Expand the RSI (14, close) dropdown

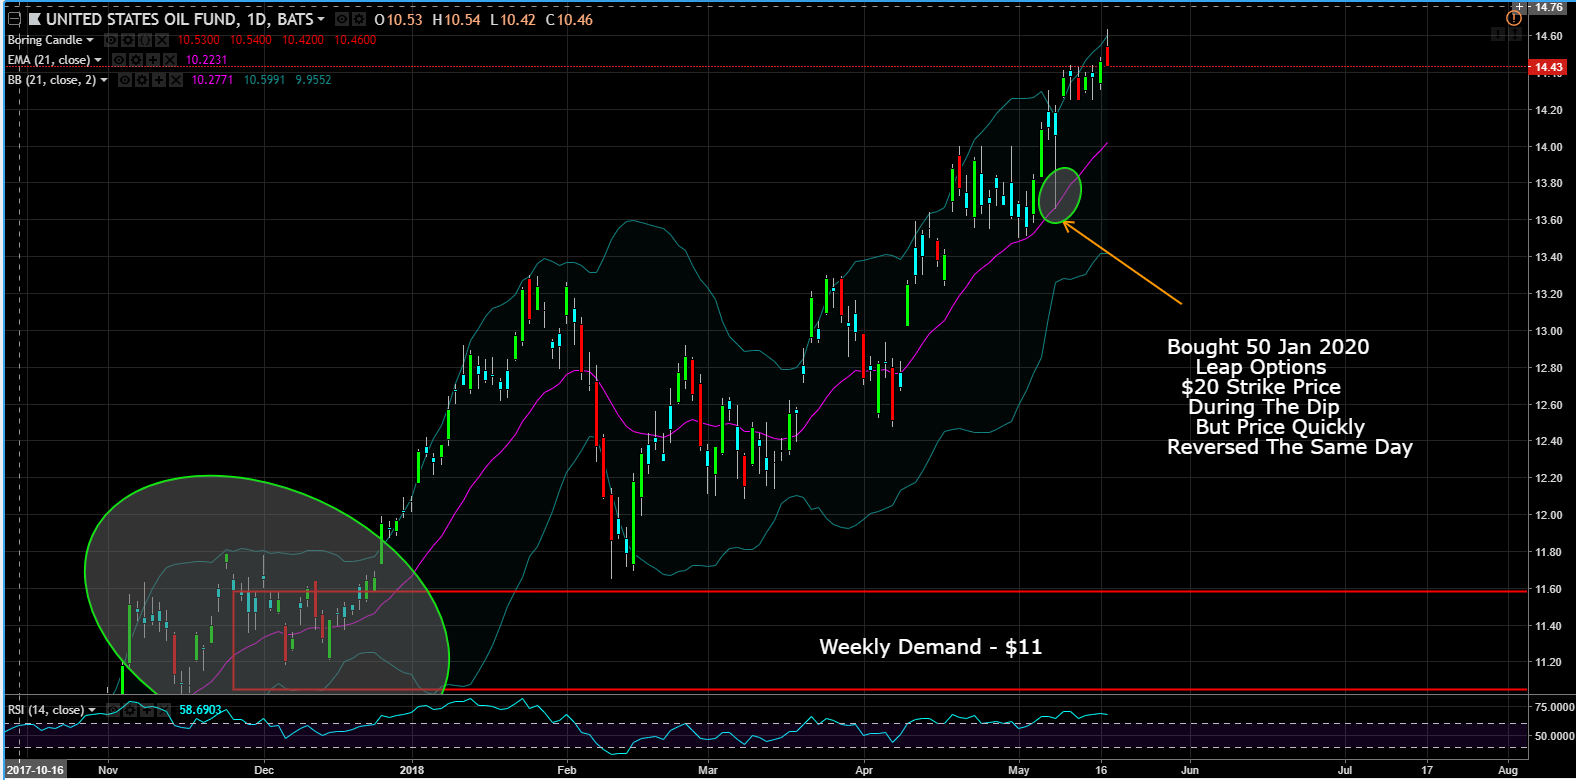[x=92, y=710]
